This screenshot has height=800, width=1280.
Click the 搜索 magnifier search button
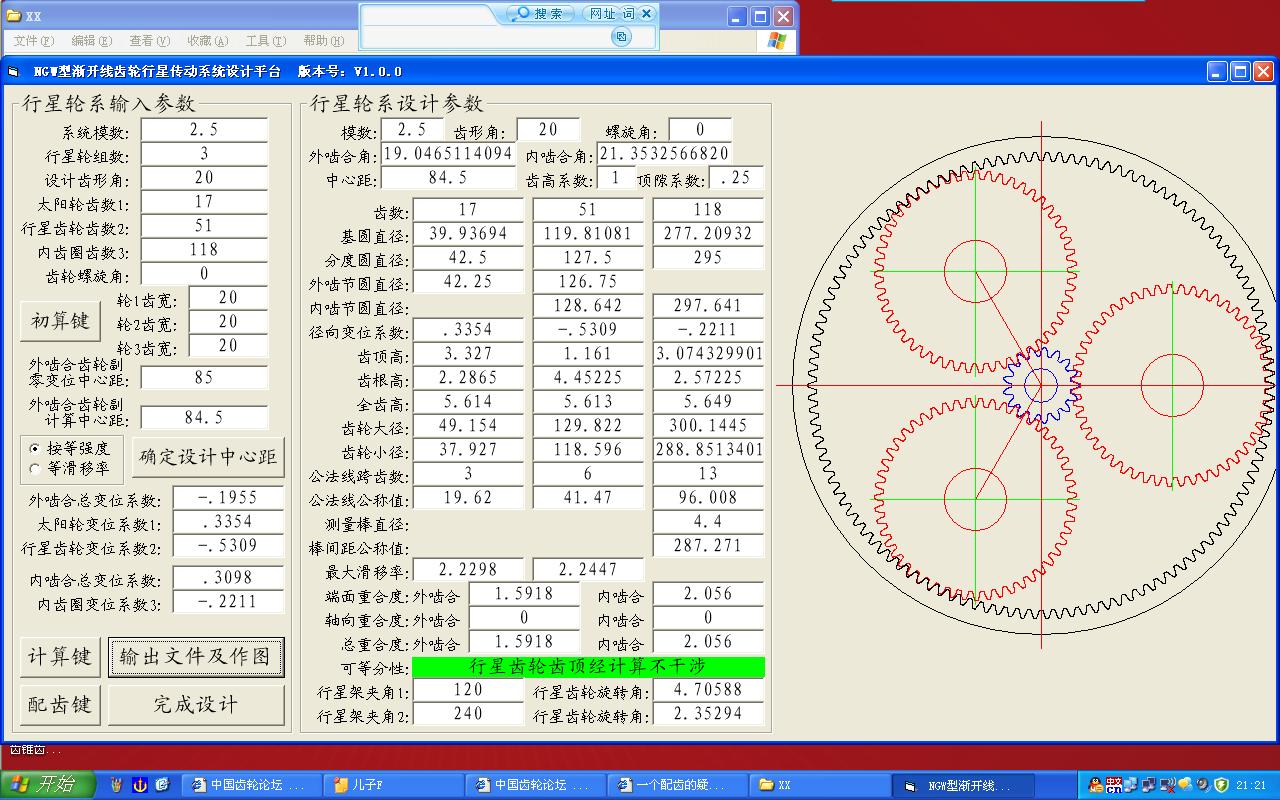coord(541,13)
